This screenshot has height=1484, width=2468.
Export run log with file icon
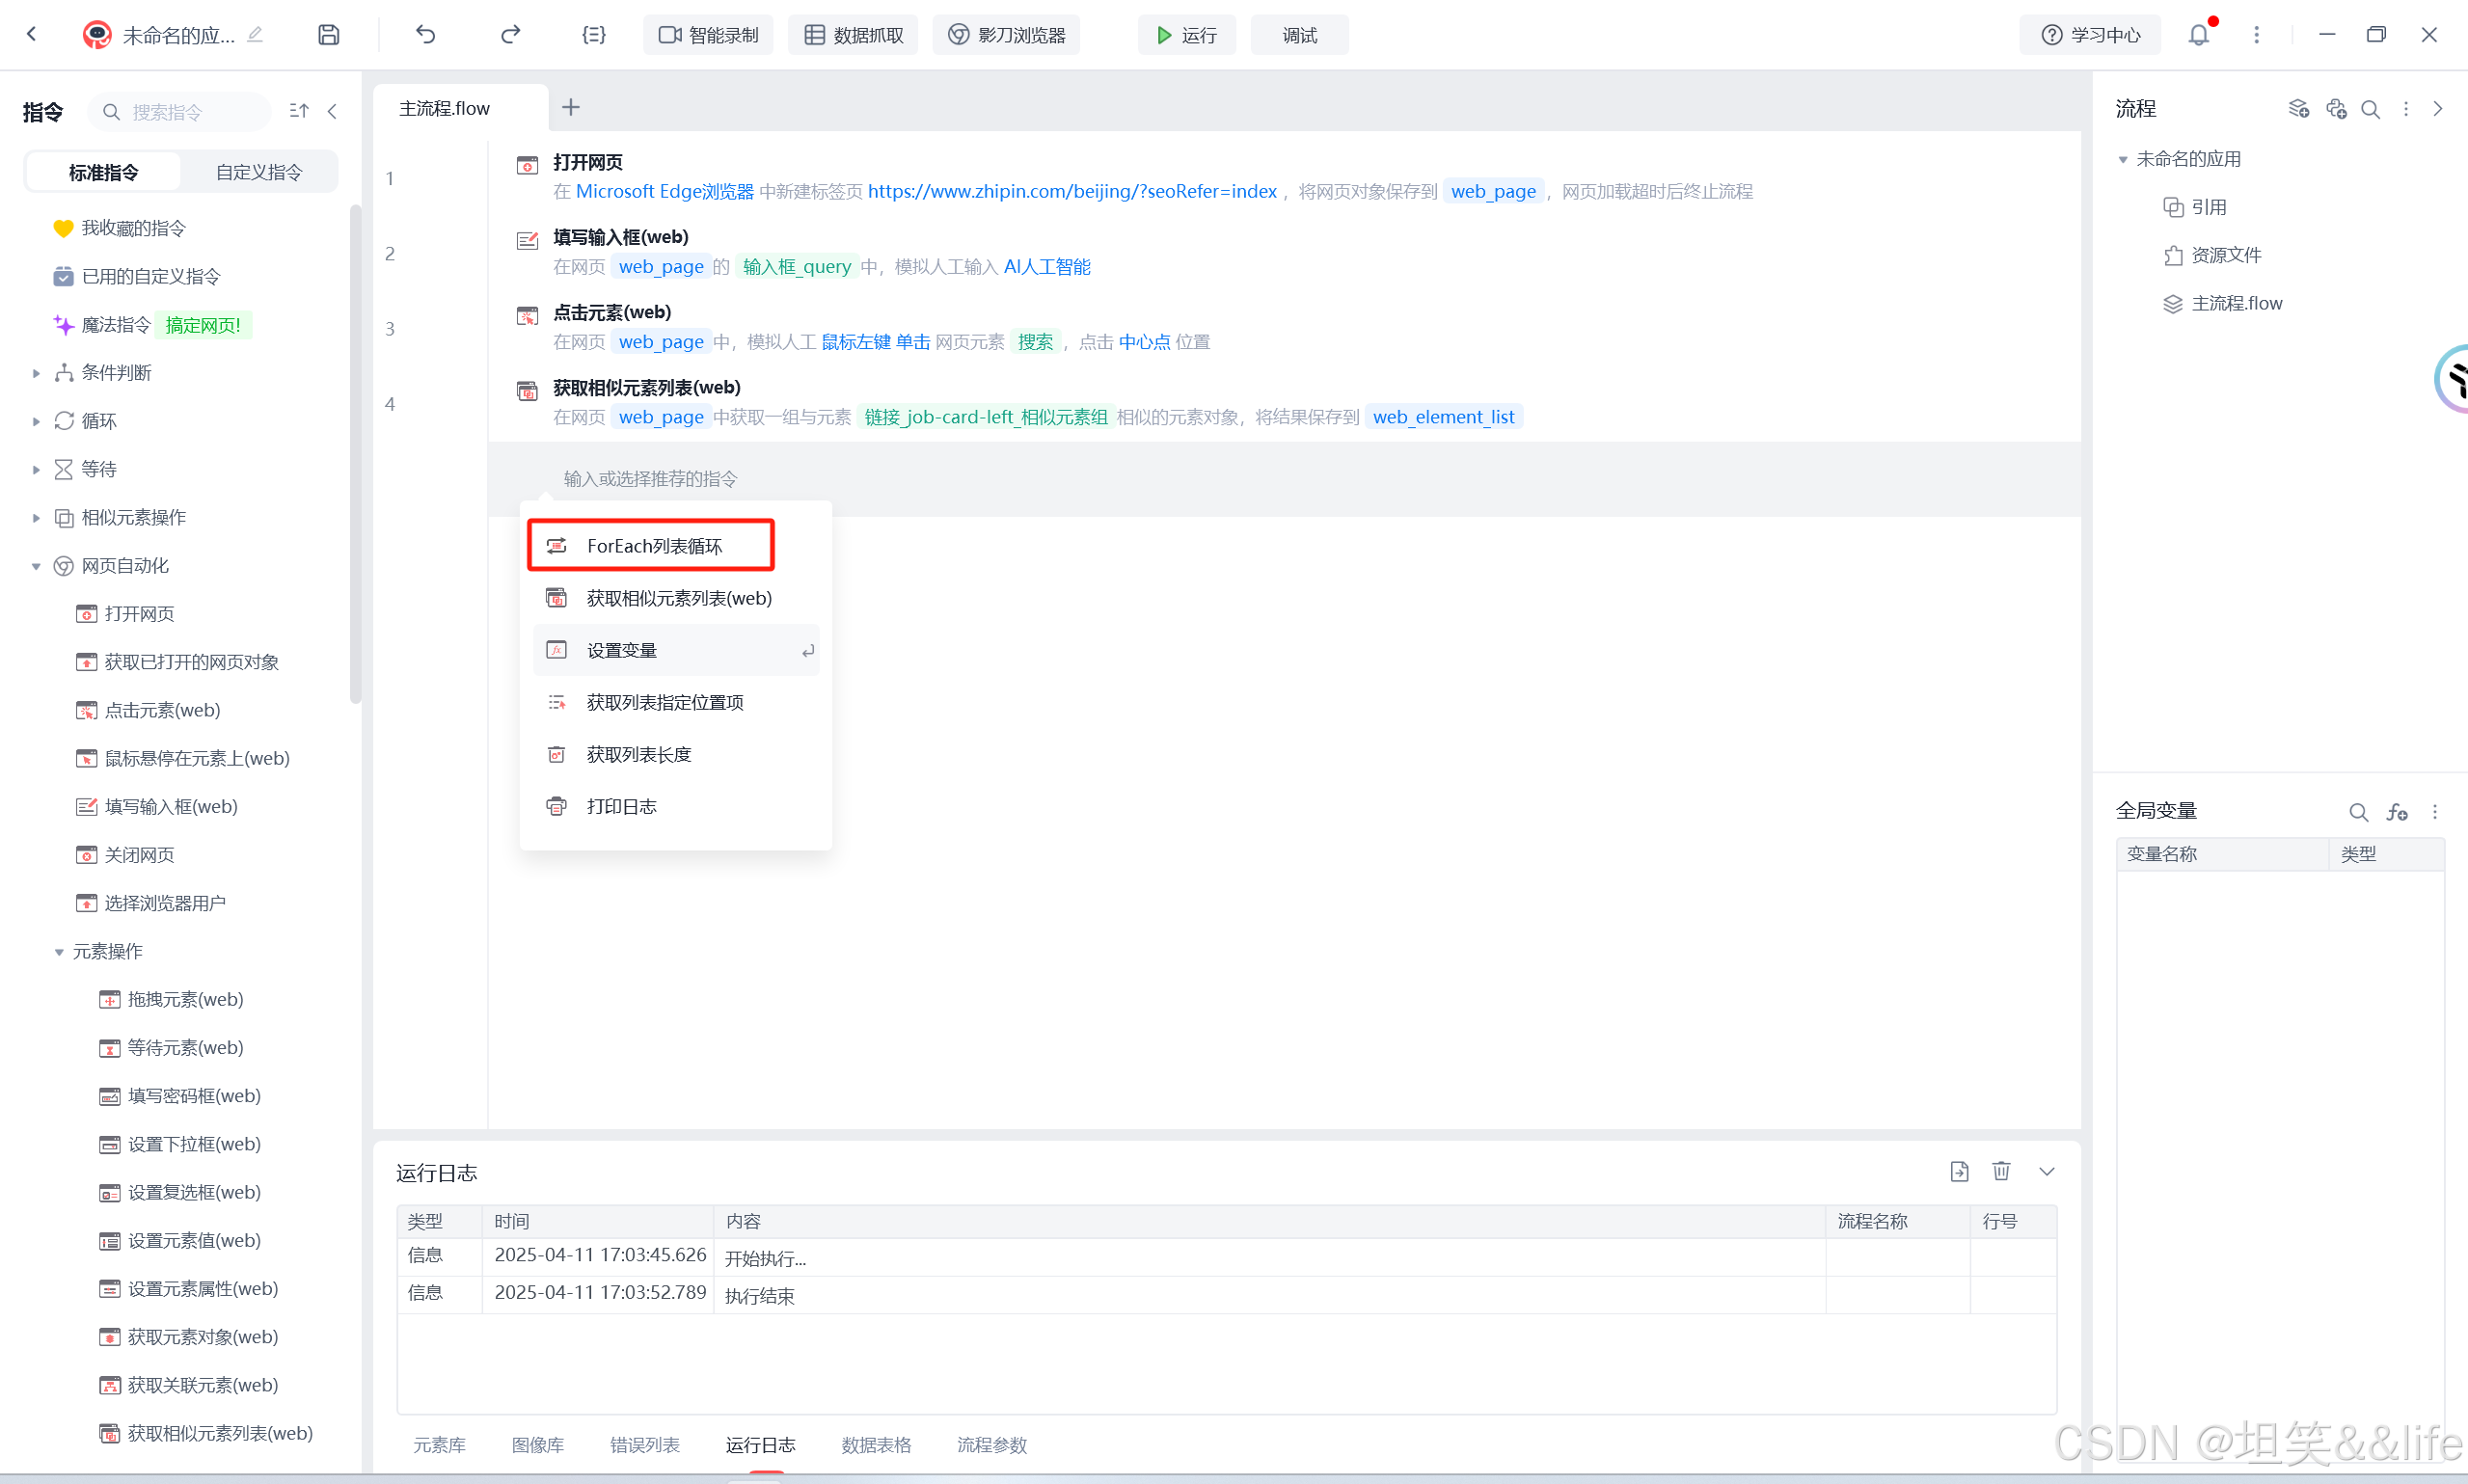[1959, 1171]
